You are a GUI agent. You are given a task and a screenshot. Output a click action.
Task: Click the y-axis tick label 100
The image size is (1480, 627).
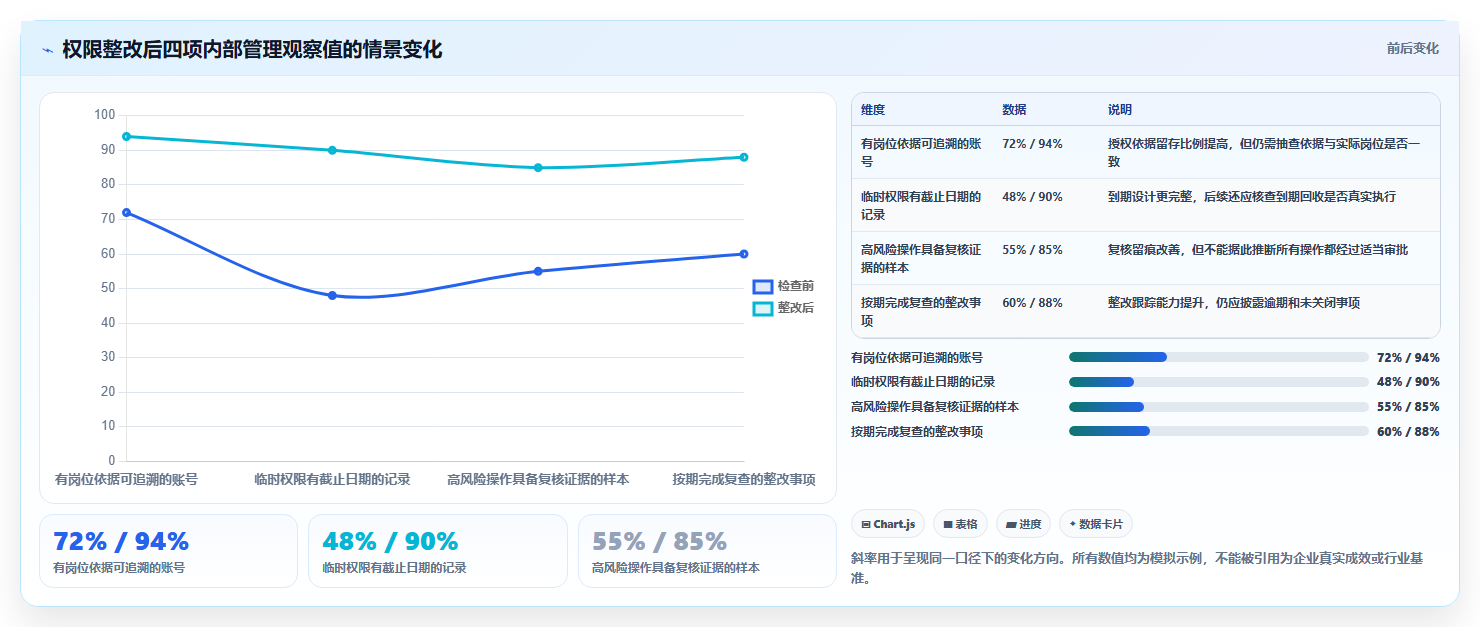pos(105,115)
